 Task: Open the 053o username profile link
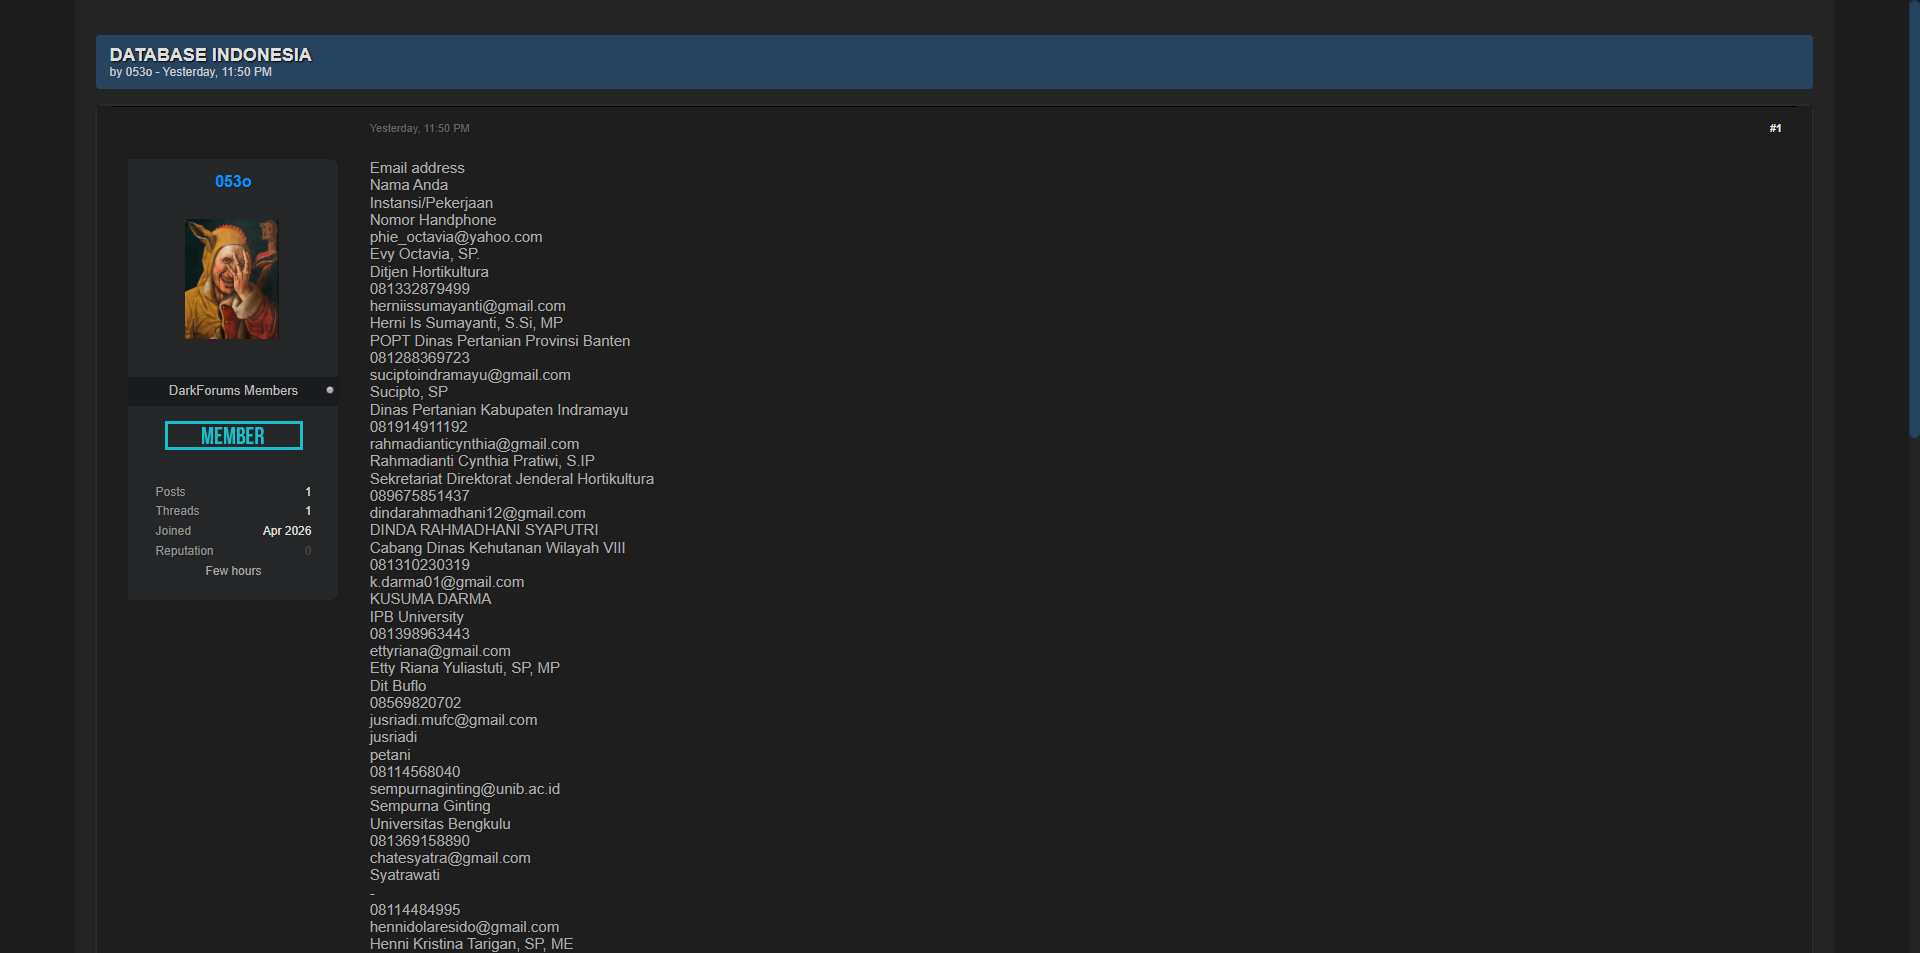click(x=233, y=181)
